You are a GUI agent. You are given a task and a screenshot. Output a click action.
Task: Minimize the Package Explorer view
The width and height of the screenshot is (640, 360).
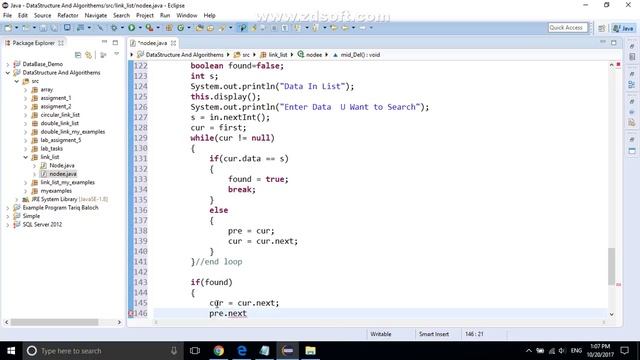[x=104, y=42]
